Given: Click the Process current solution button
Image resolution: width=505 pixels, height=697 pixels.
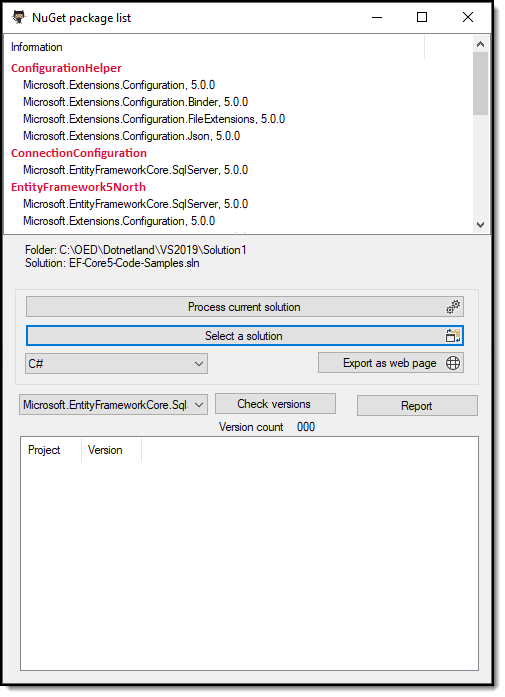Looking at the screenshot, I should point(244,307).
